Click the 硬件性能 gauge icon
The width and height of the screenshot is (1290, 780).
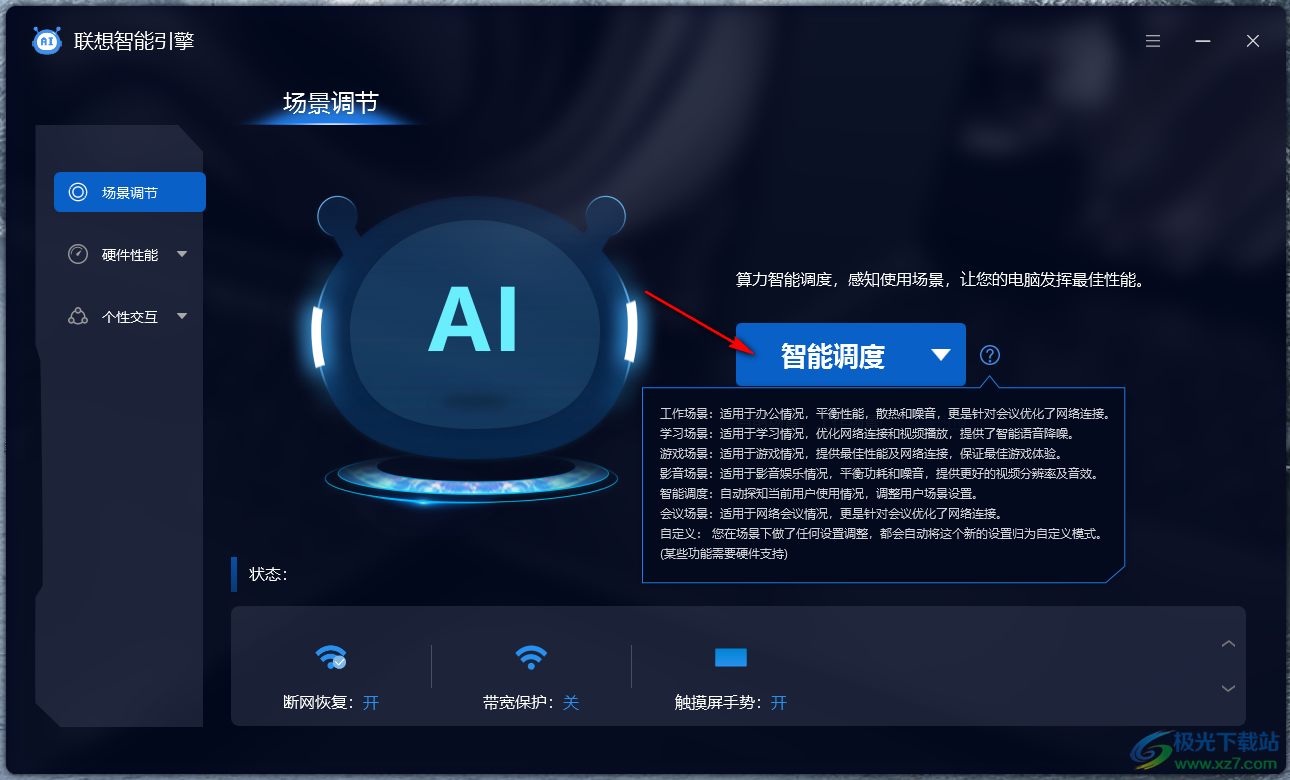point(77,254)
